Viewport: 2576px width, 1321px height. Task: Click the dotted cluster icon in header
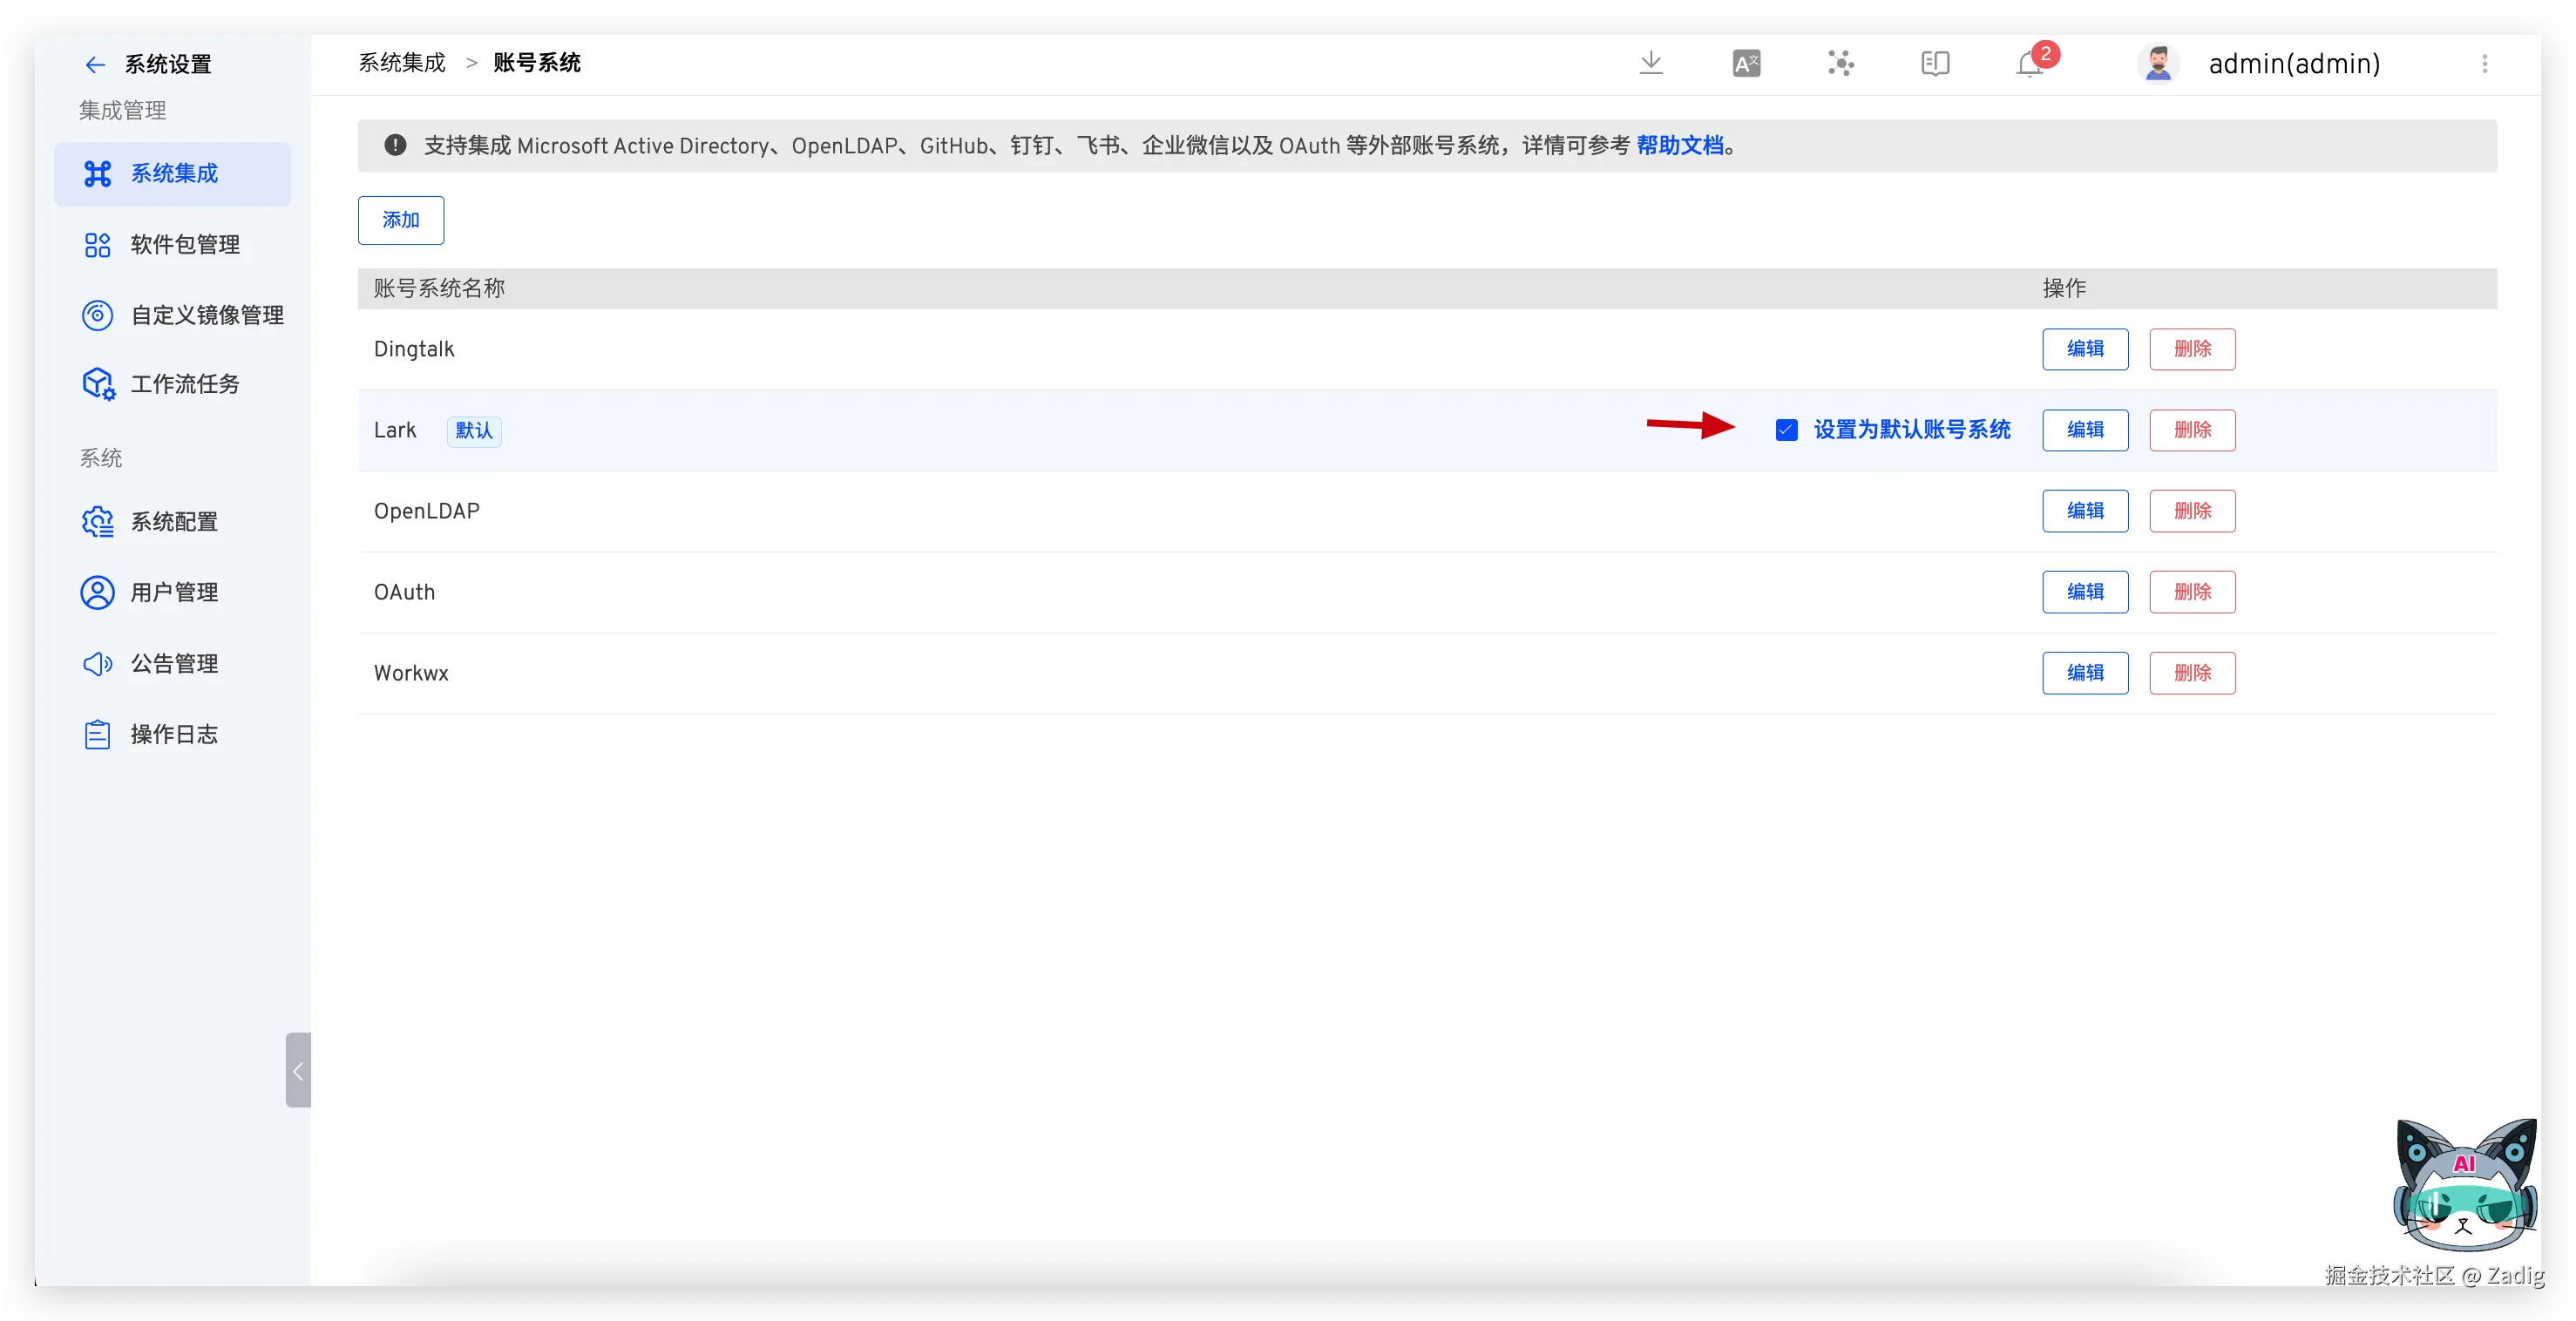pos(1840,64)
